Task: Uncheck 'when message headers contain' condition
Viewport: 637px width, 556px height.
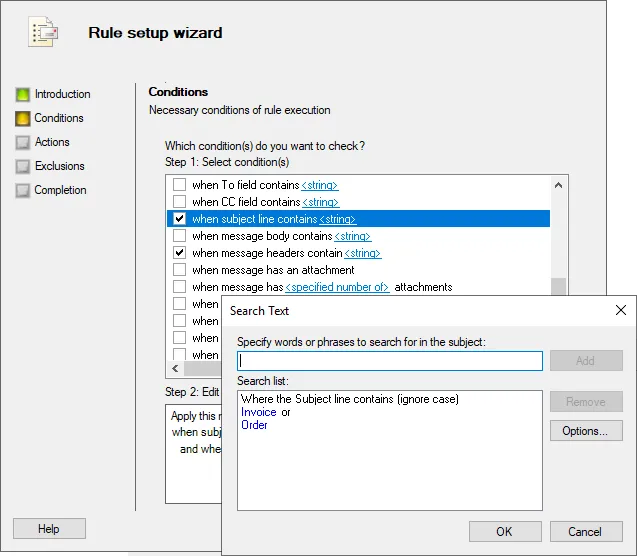Action: (x=180, y=253)
